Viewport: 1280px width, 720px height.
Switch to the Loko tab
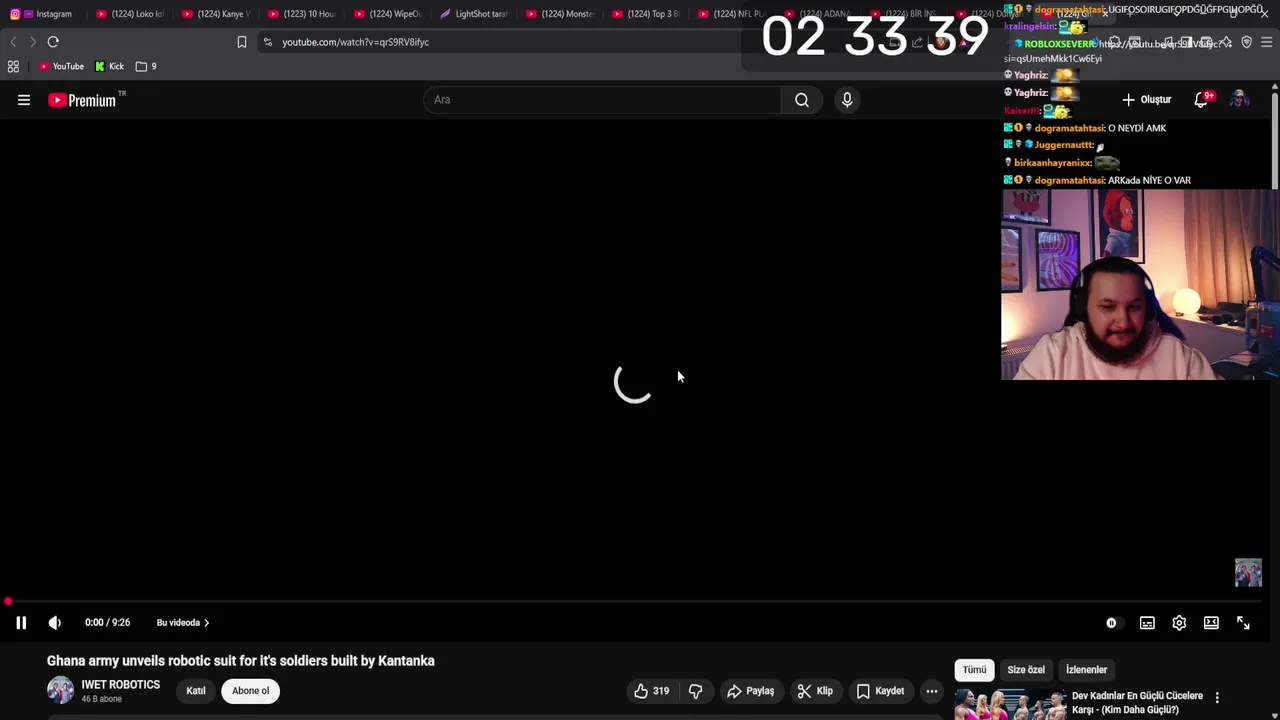pos(130,14)
